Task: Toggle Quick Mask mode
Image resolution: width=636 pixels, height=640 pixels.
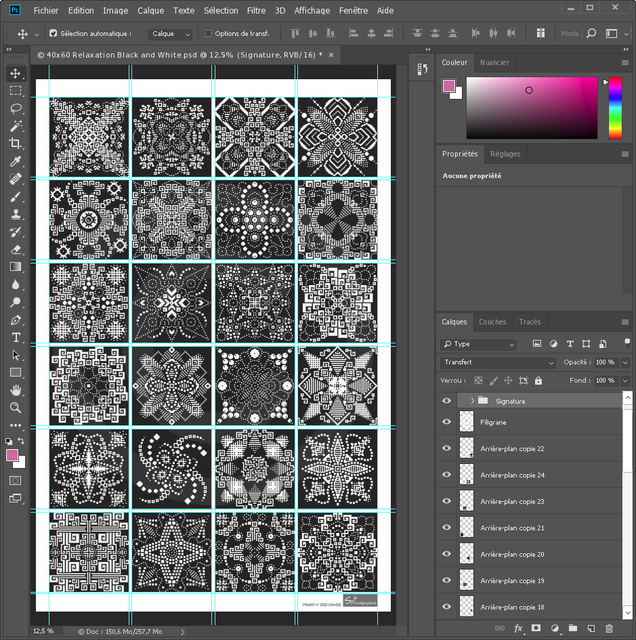Action: pyautogui.click(x=16, y=481)
